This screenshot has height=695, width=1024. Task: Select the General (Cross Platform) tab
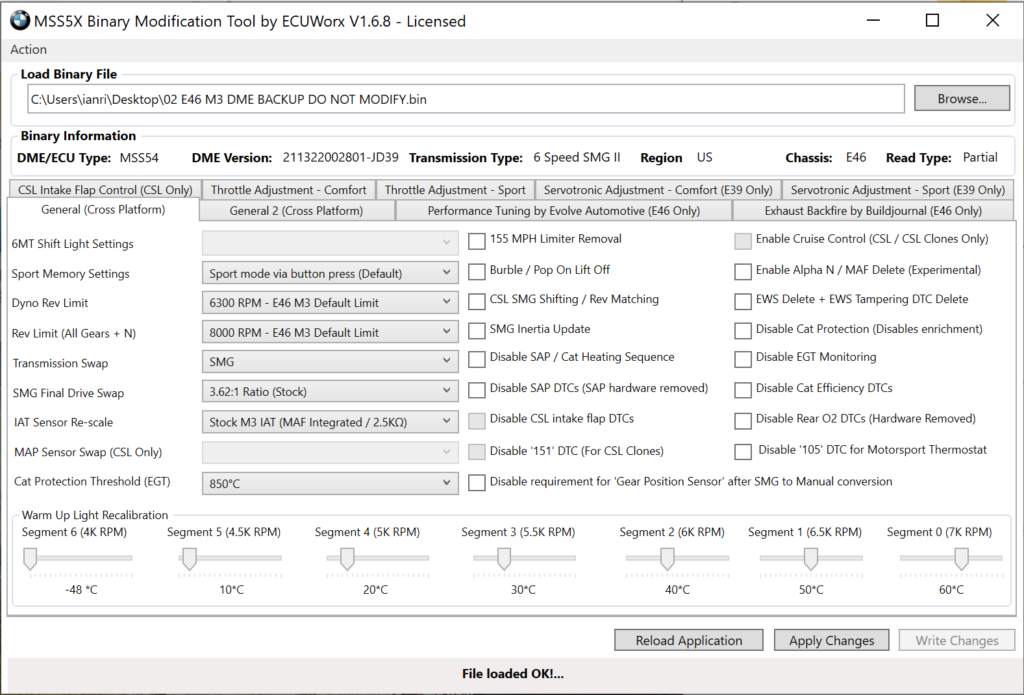coord(103,210)
